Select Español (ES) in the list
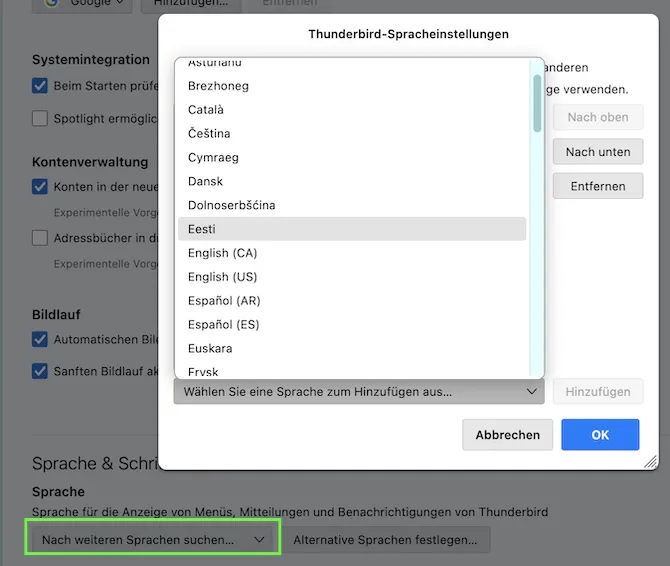Image resolution: width=670 pixels, height=566 pixels. (x=352, y=325)
